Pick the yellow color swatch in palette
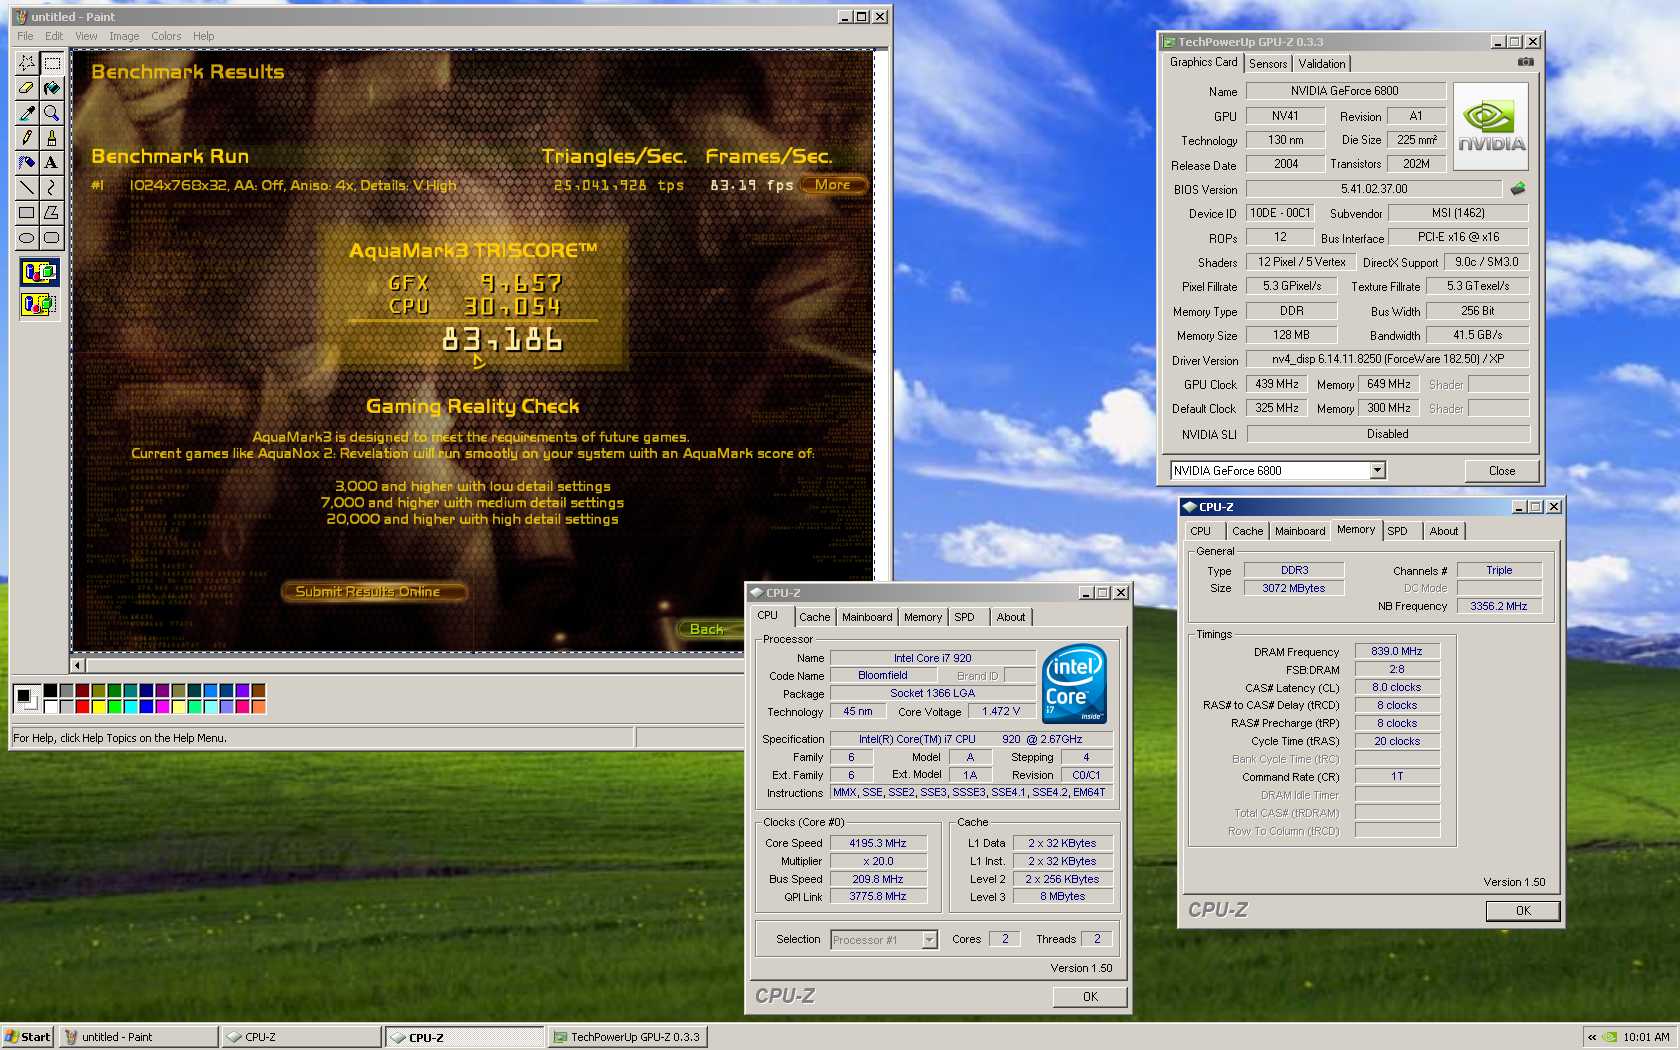Screen dimensions: 1680x1050 click(x=98, y=706)
